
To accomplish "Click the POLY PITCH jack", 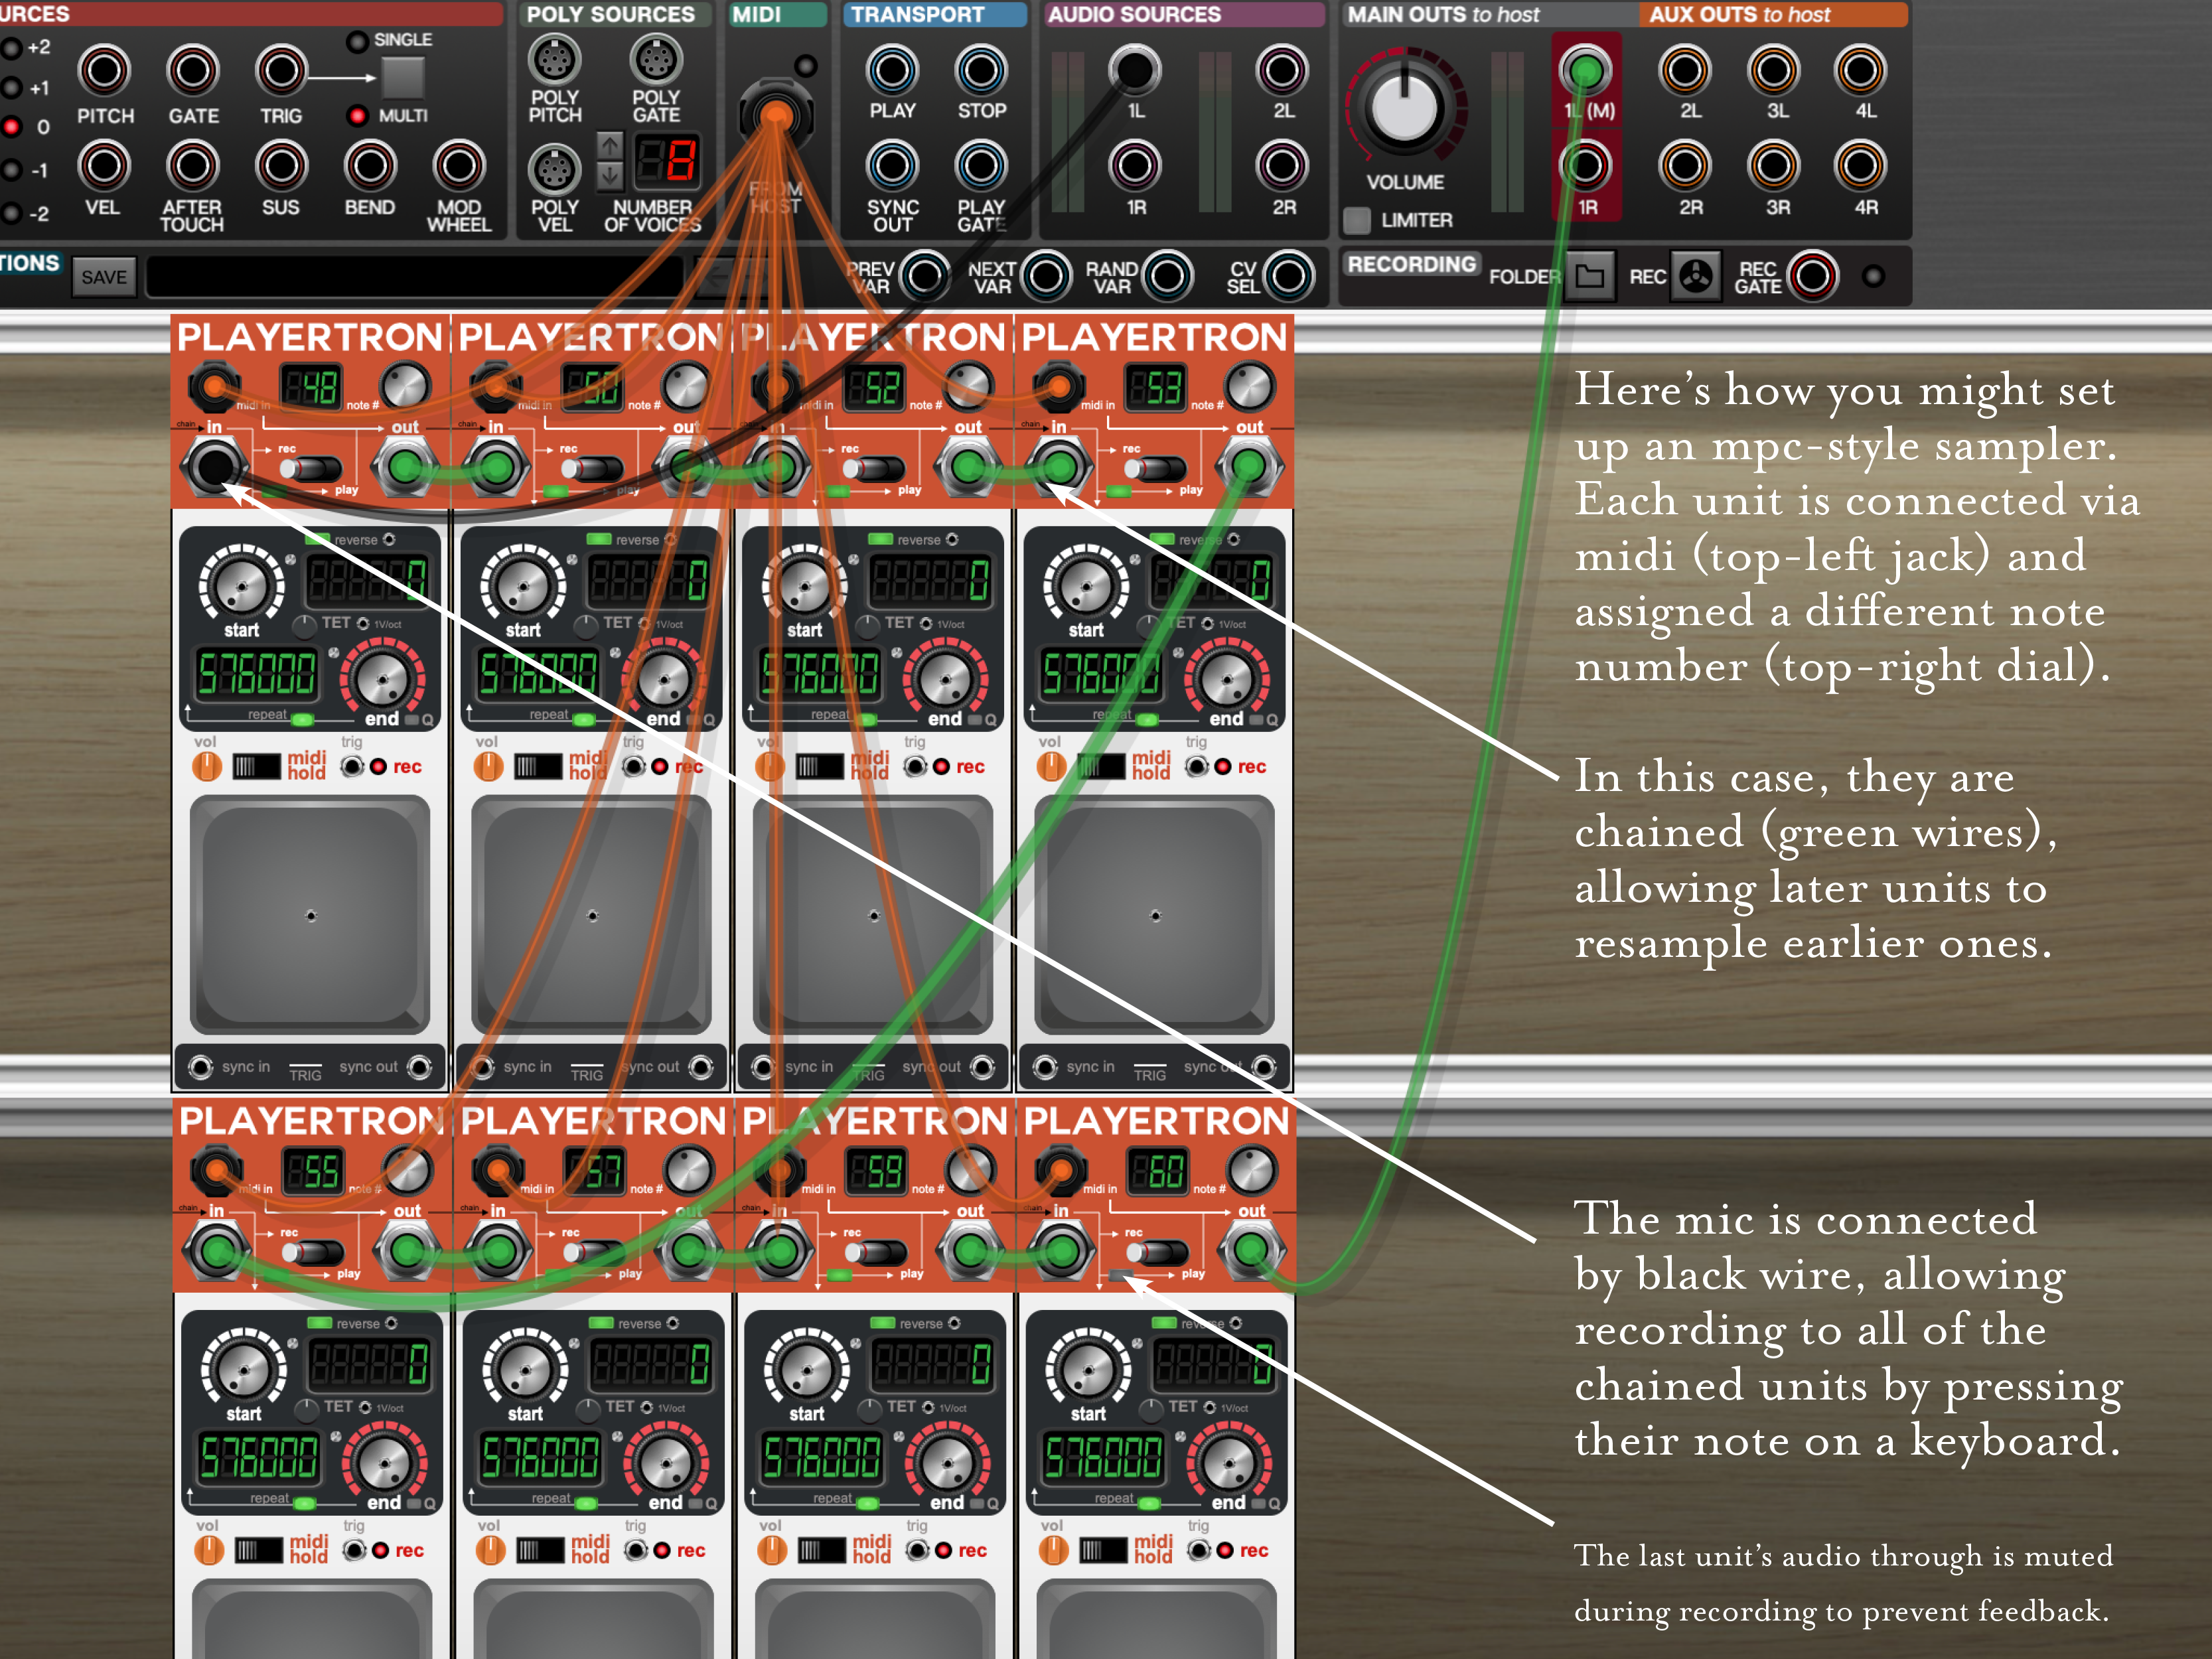I will [554, 61].
